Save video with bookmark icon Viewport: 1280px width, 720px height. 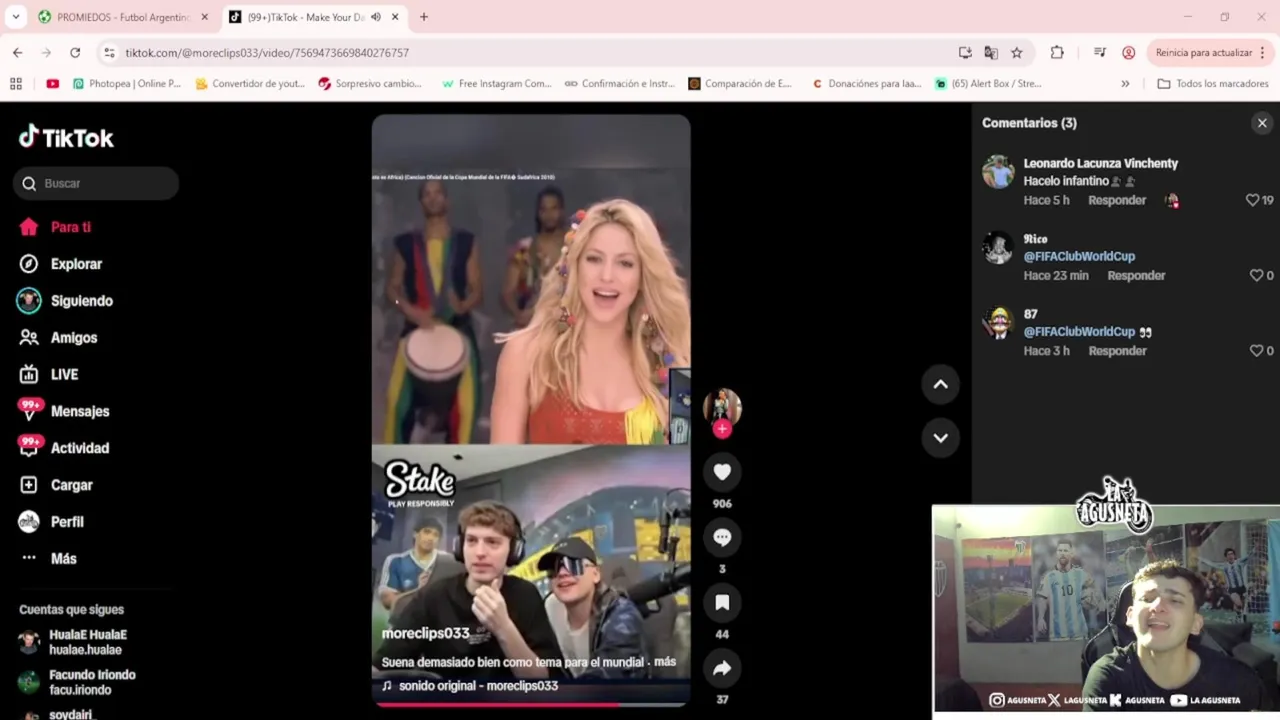[722, 602]
